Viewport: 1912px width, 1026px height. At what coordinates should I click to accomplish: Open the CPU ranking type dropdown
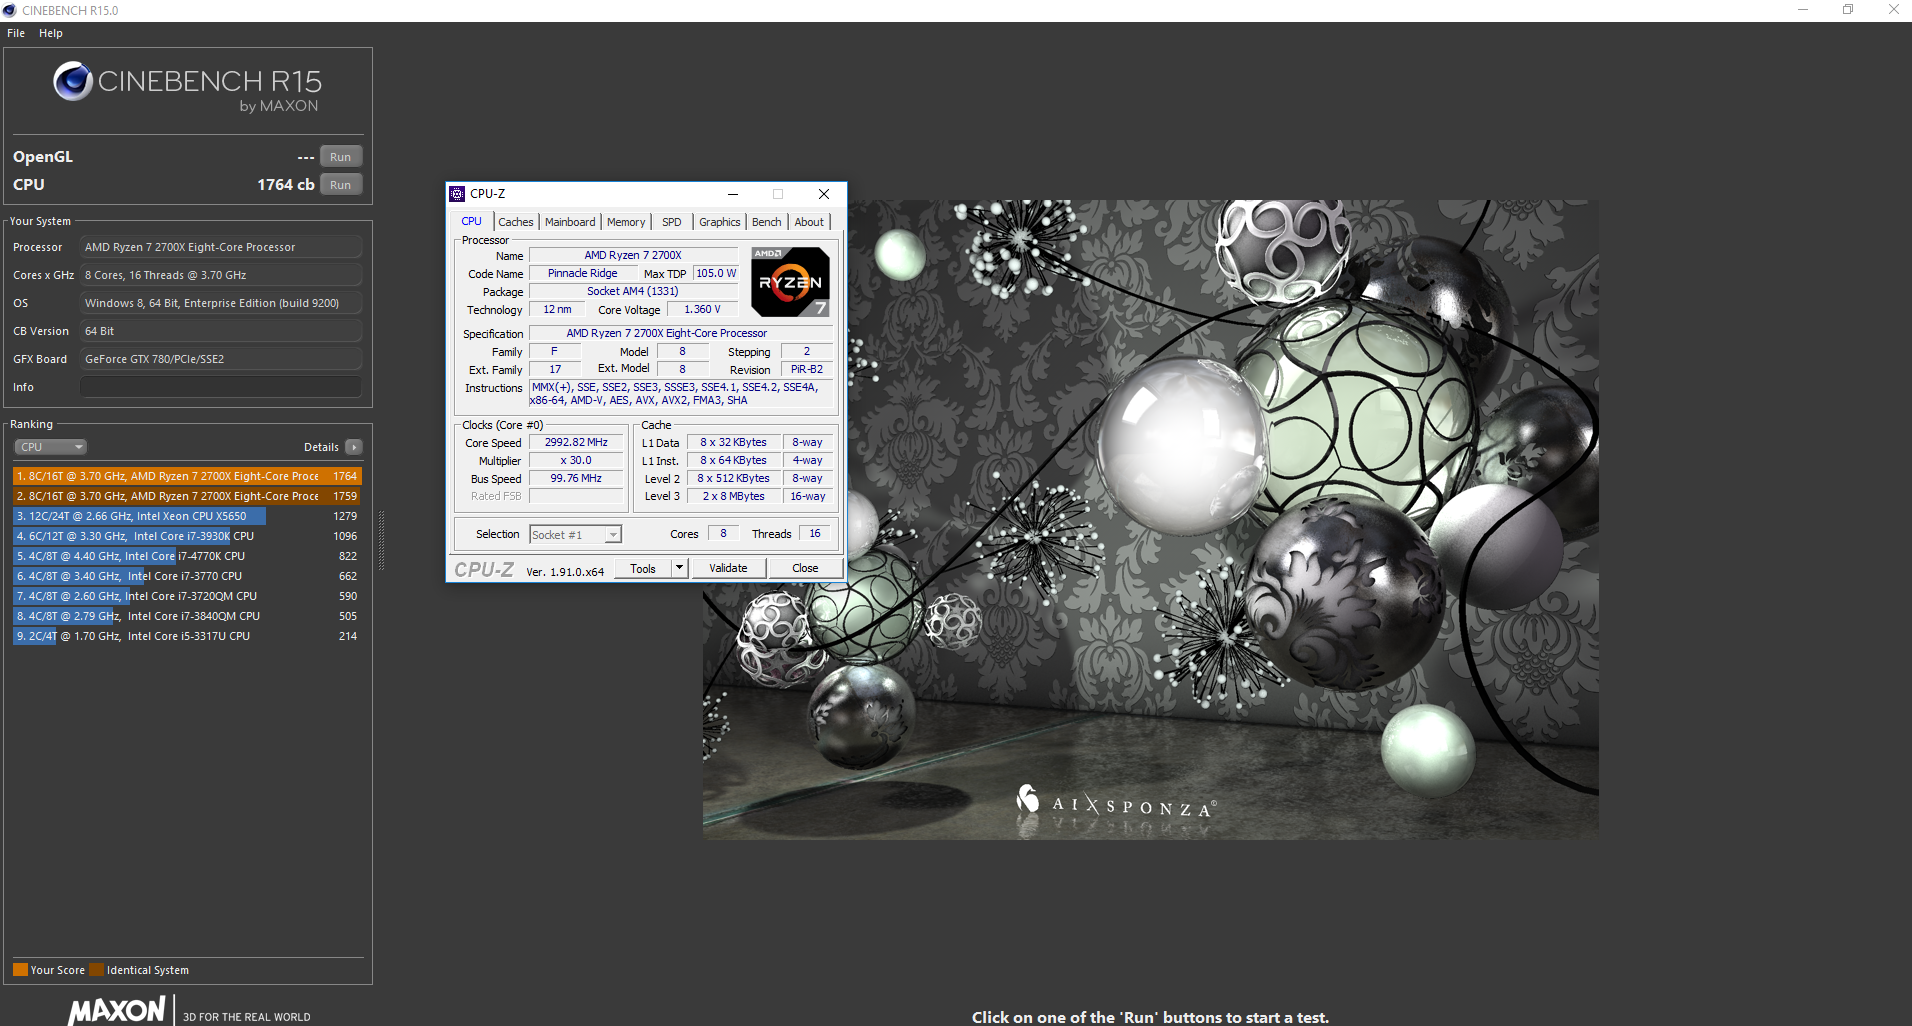(50, 447)
